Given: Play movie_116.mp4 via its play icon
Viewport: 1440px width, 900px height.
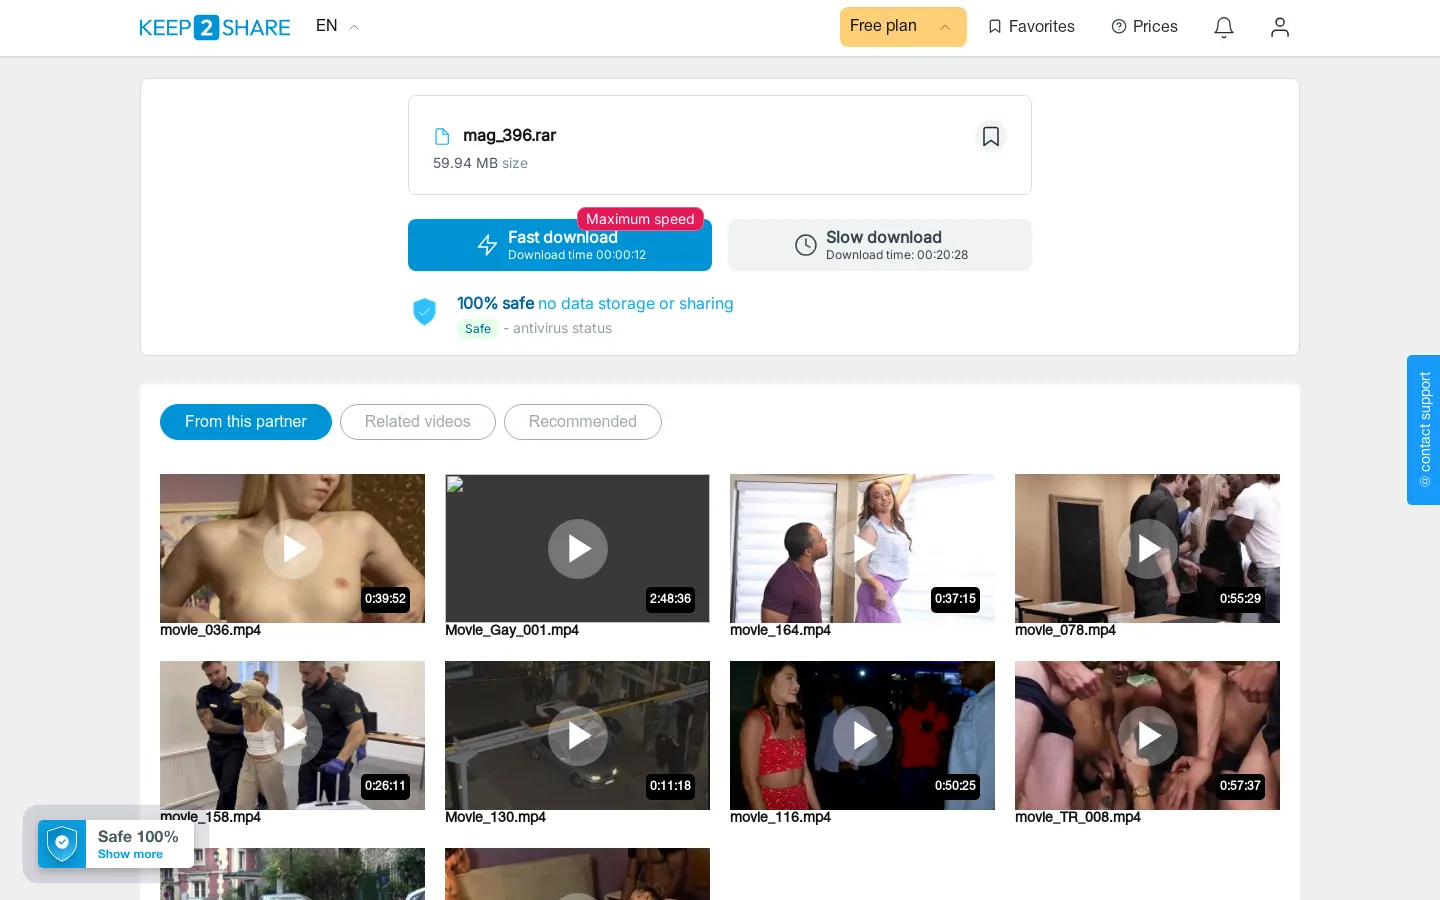Looking at the screenshot, I should [863, 736].
